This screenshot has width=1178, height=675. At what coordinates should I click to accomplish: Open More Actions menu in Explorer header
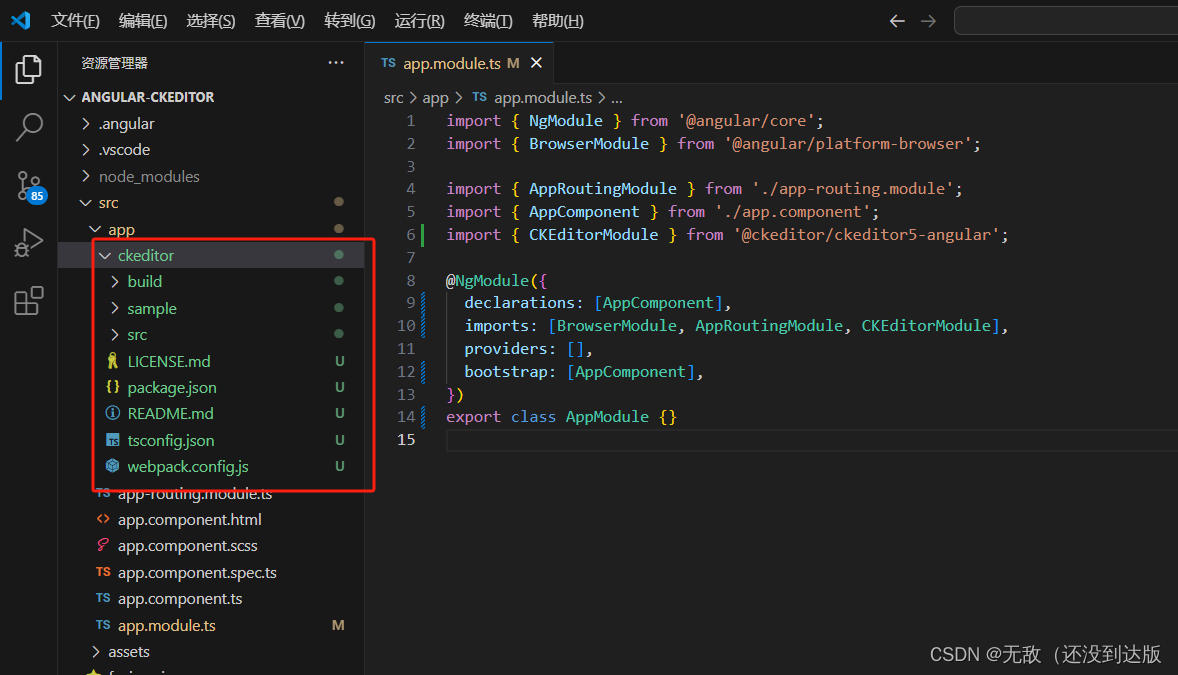(335, 63)
